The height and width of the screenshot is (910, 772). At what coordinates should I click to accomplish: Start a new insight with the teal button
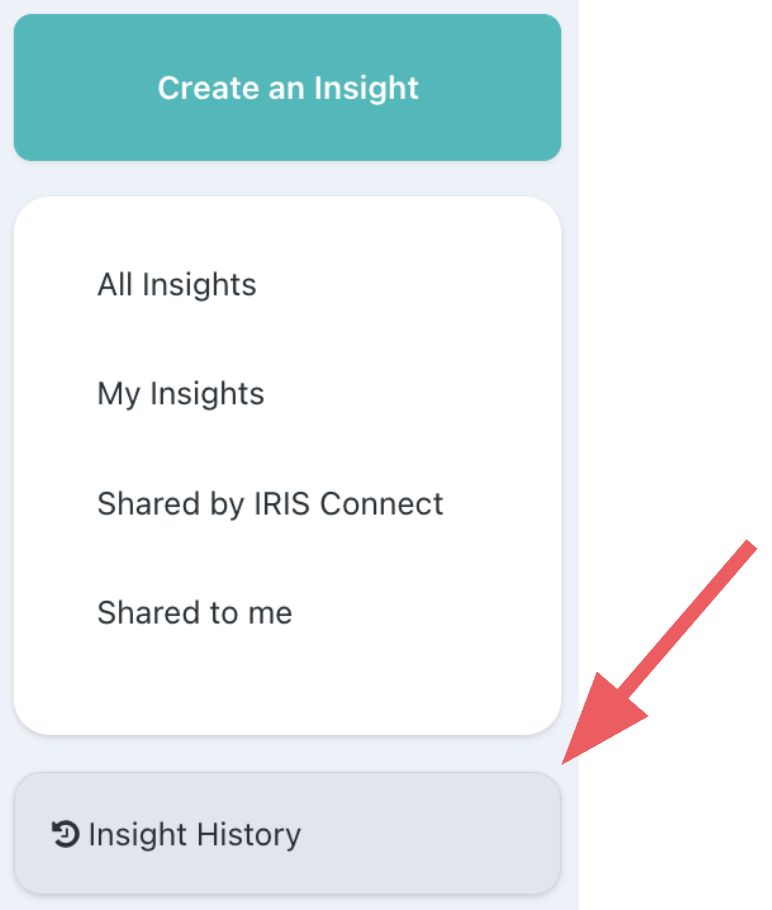[287, 87]
